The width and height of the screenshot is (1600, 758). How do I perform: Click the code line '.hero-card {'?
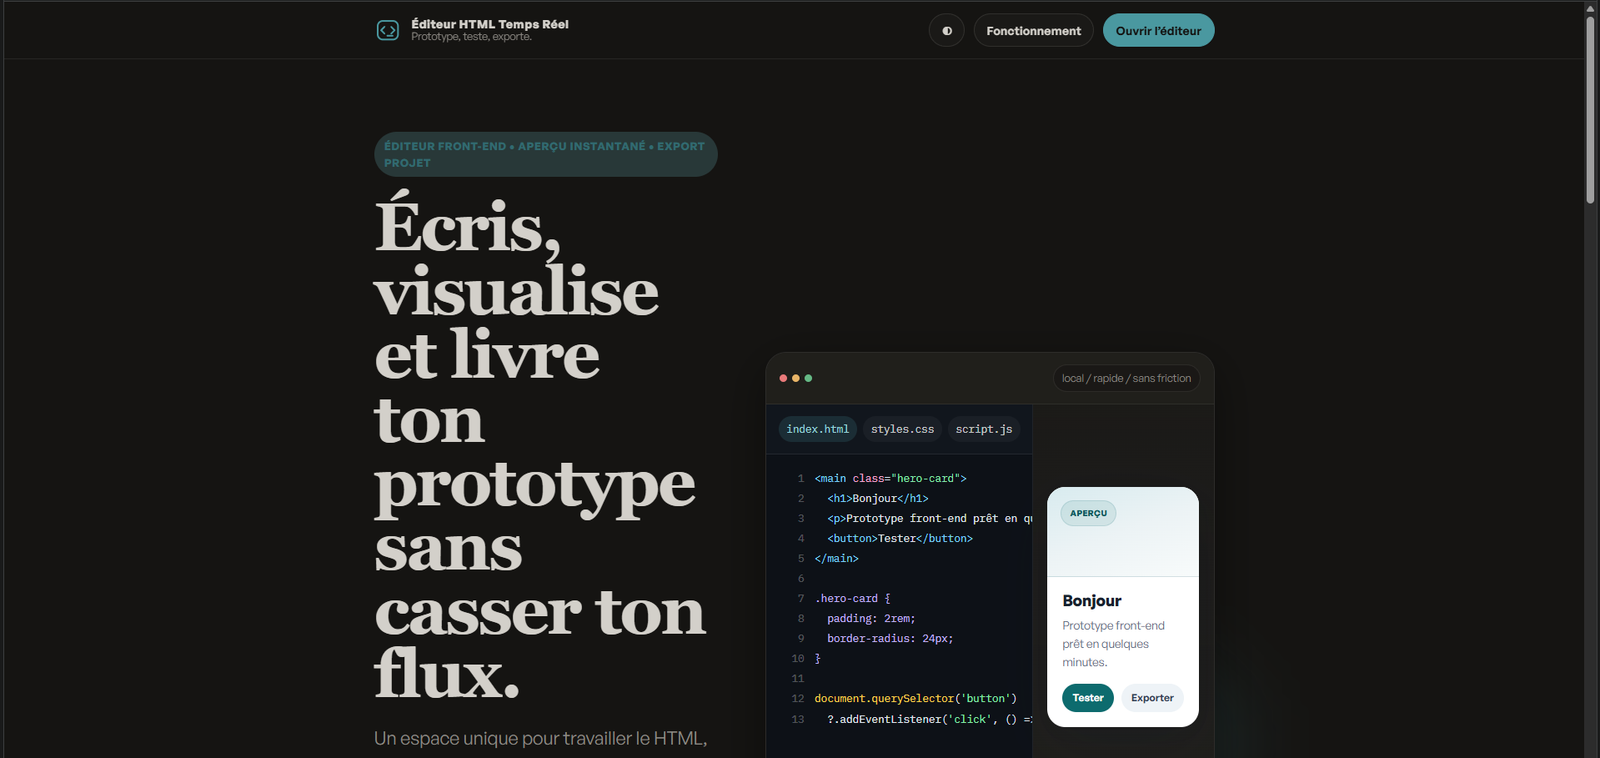(x=852, y=598)
